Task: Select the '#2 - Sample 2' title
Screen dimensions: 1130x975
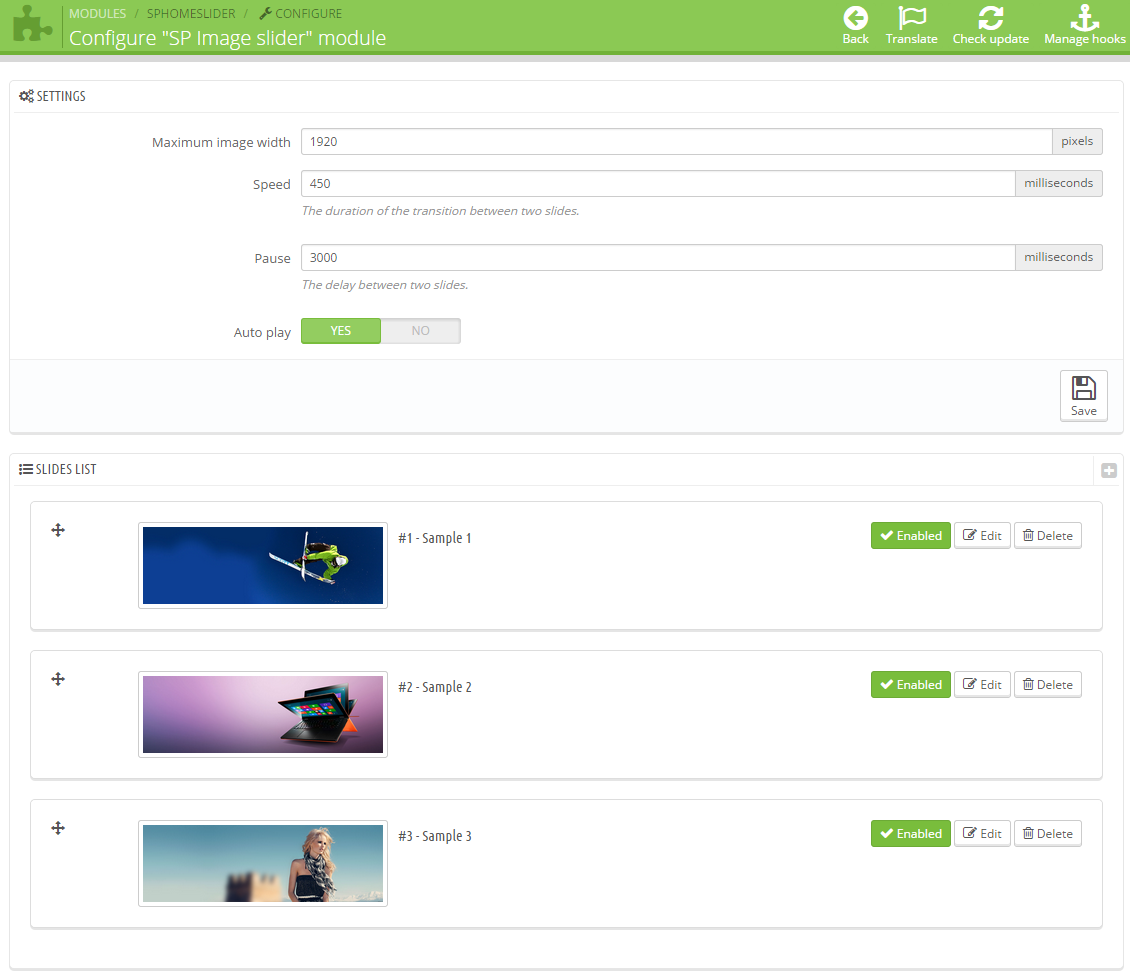Action: [435, 687]
